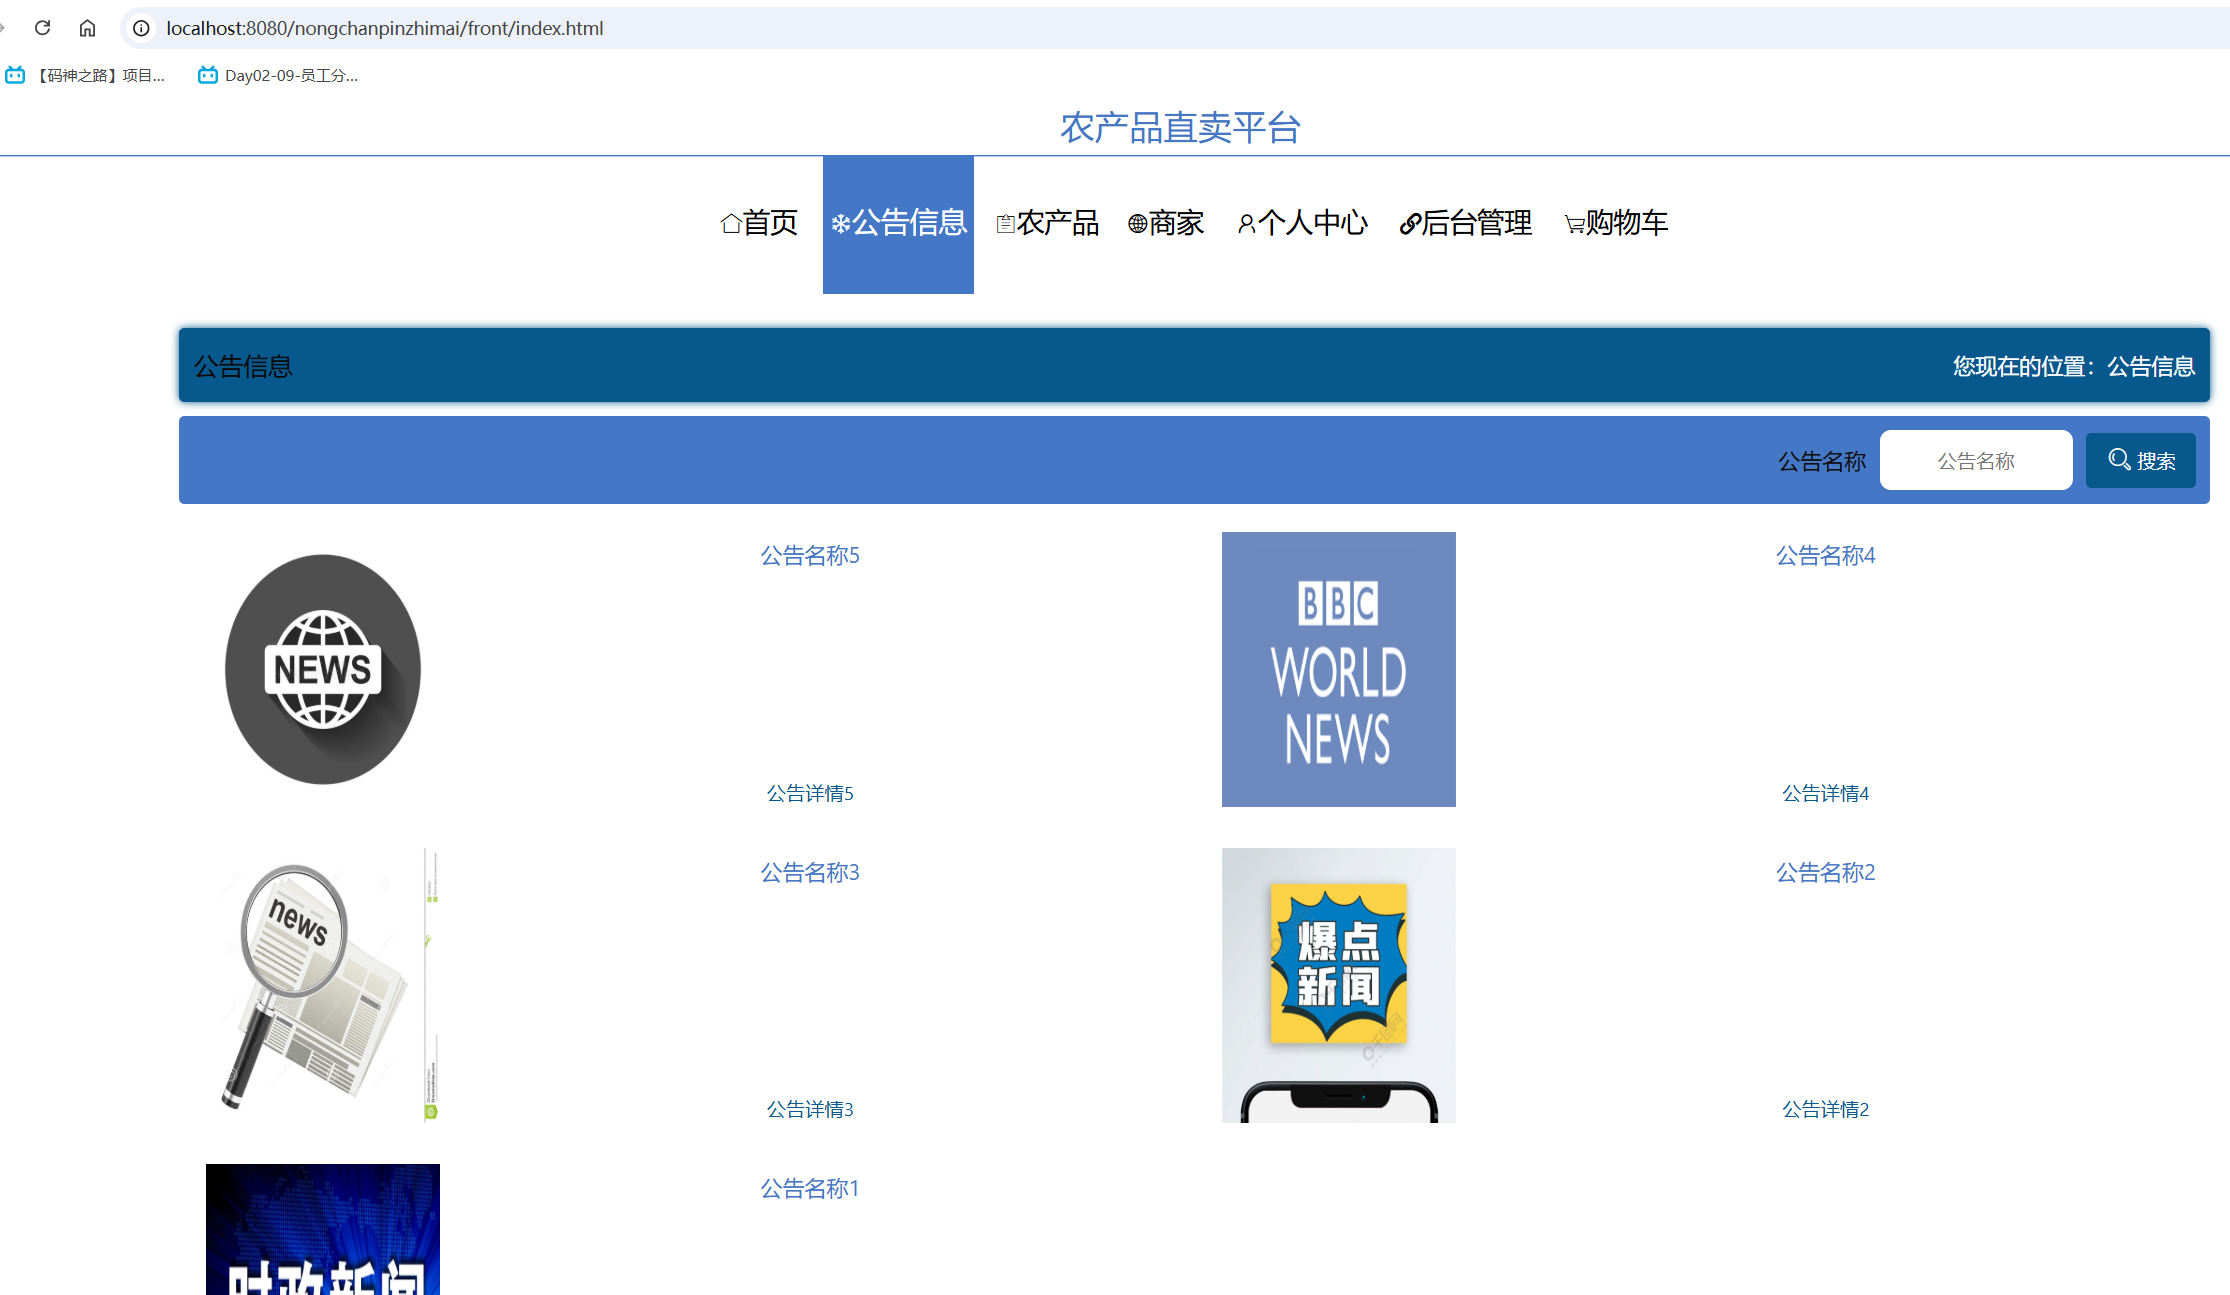
Task: Select the highlighted 公告信息 navigation tab
Action: [897, 223]
